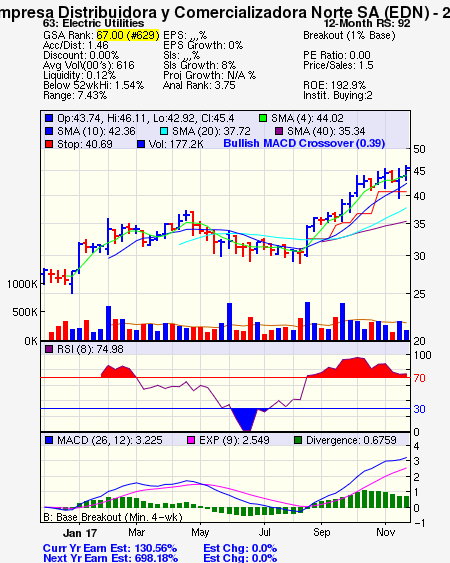
Task: Click the SMA (20): 37.72 legend text
Action: 211,131
